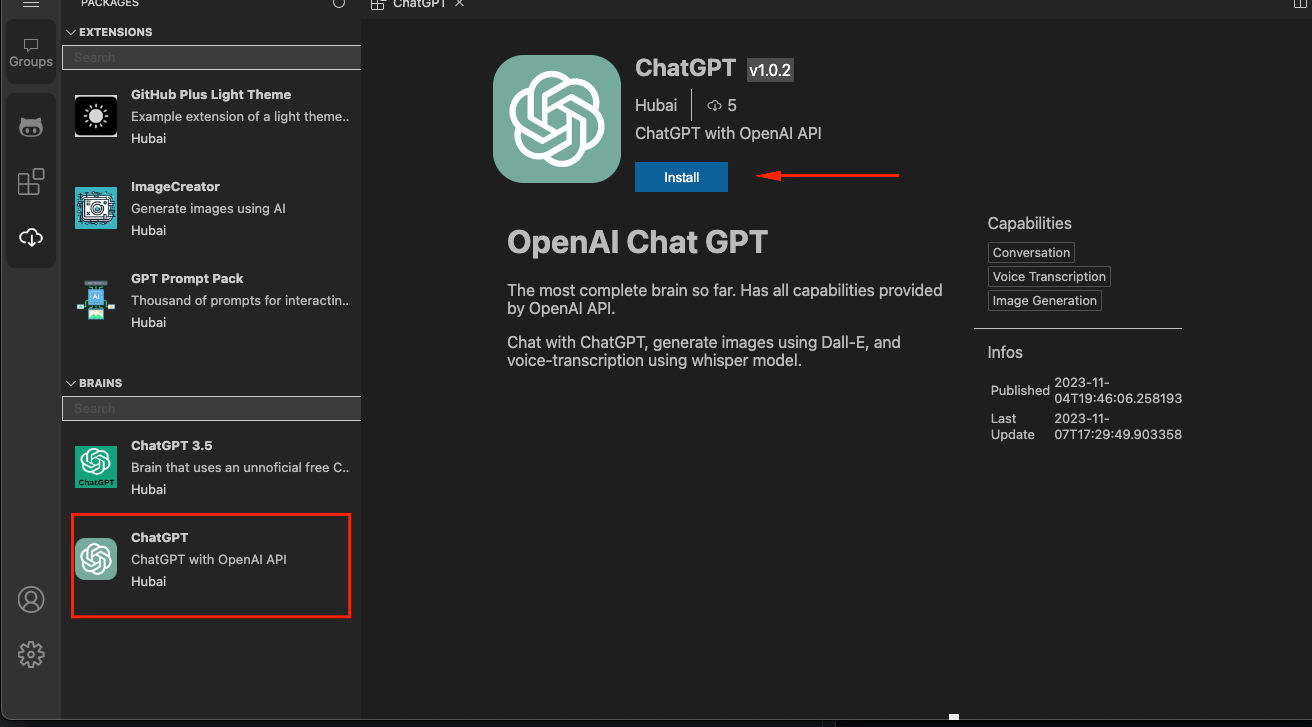Image resolution: width=1312 pixels, height=727 pixels.
Task: Click the large ChatGPT logo in details
Action: 557,119
